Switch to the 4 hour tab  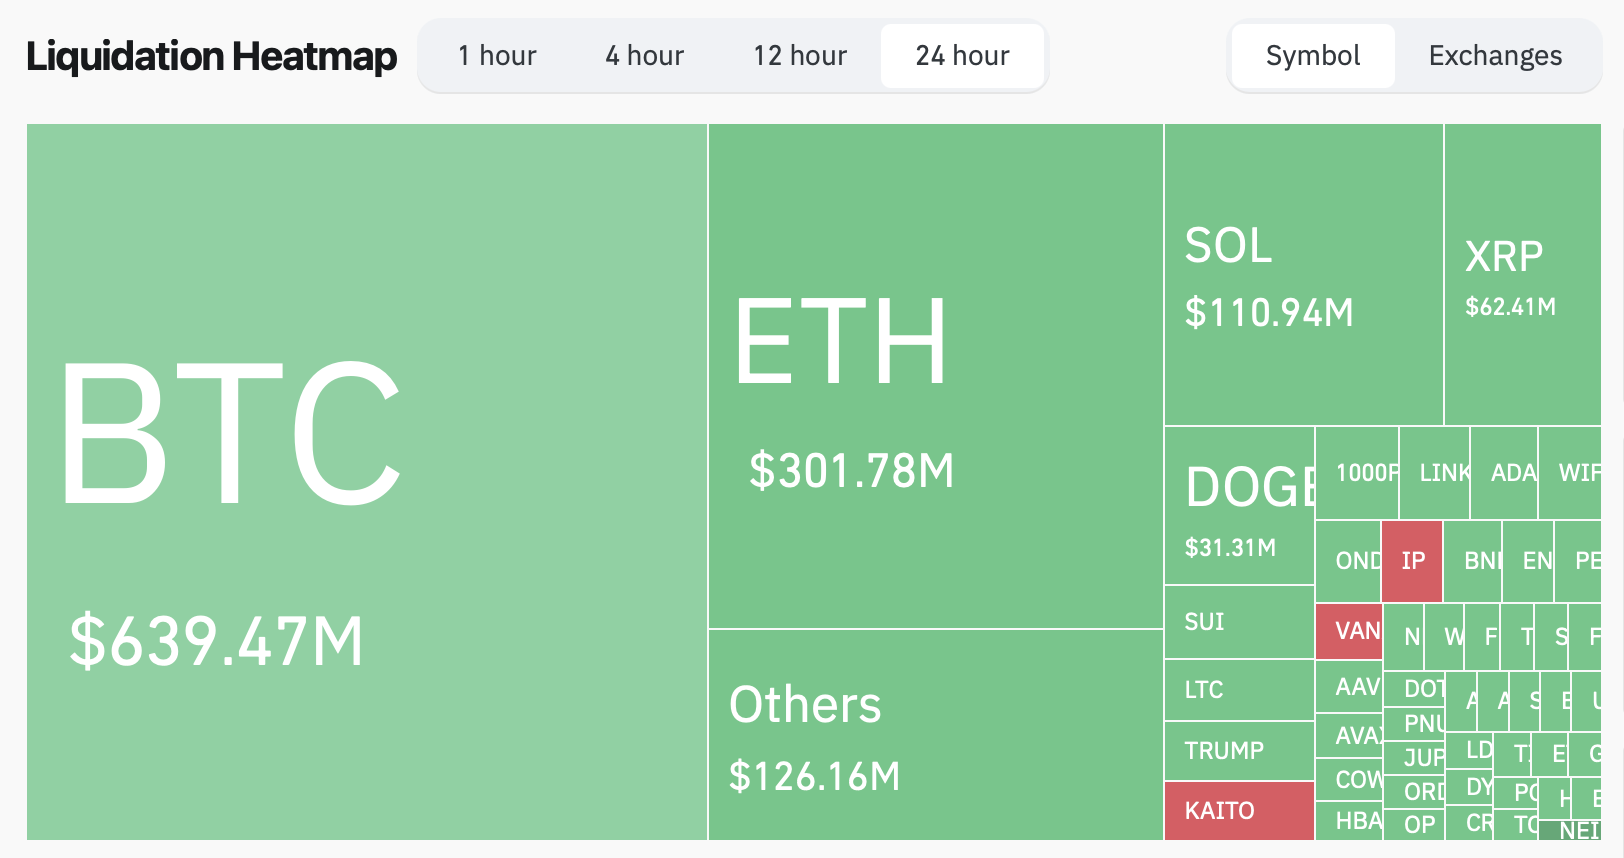coord(645,56)
